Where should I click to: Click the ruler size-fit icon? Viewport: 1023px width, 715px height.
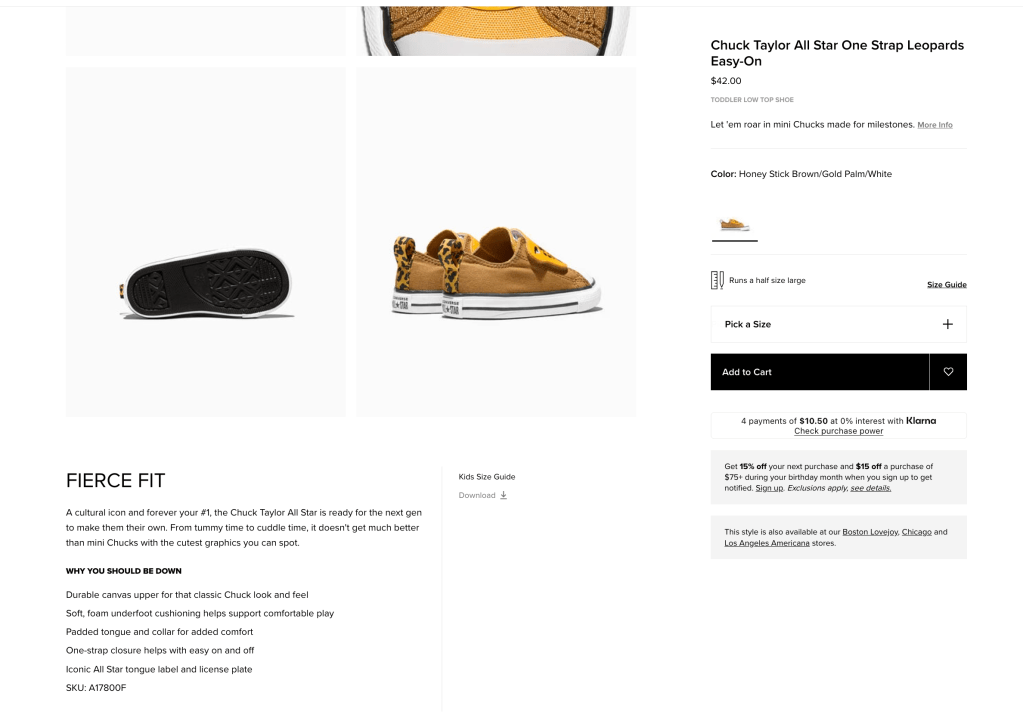(x=717, y=280)
